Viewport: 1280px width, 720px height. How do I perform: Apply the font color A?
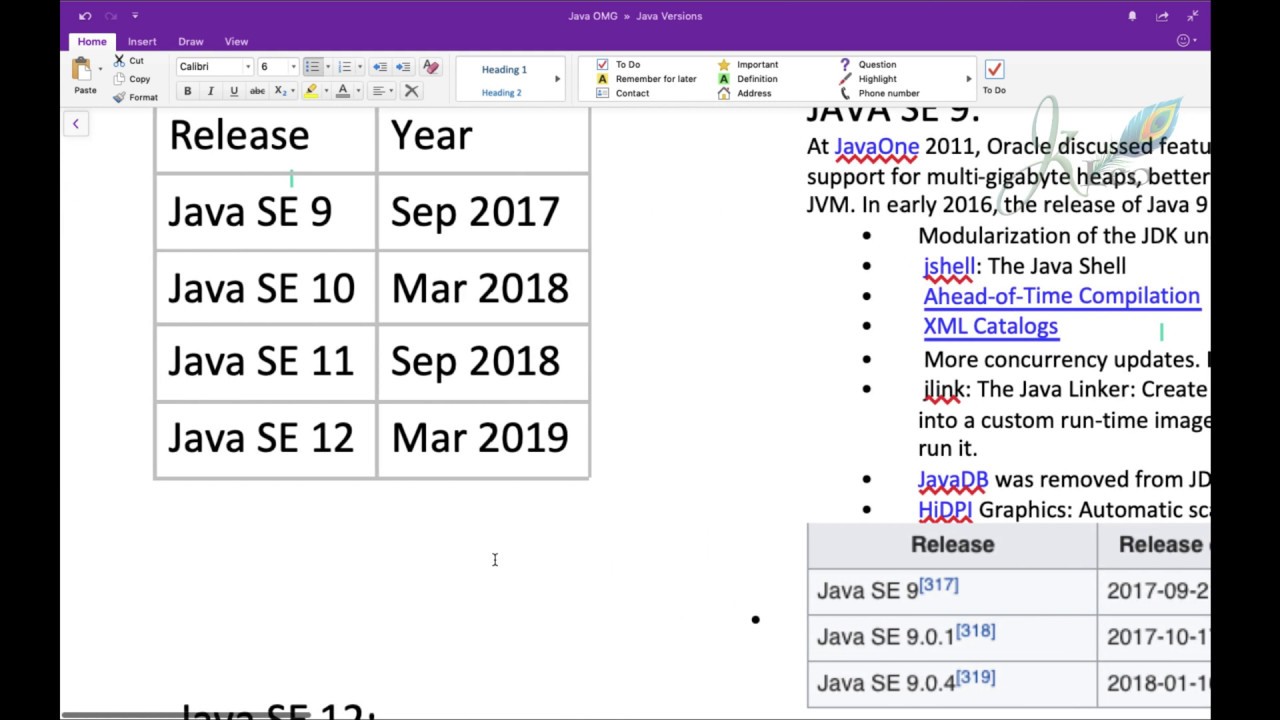(343, 91)
